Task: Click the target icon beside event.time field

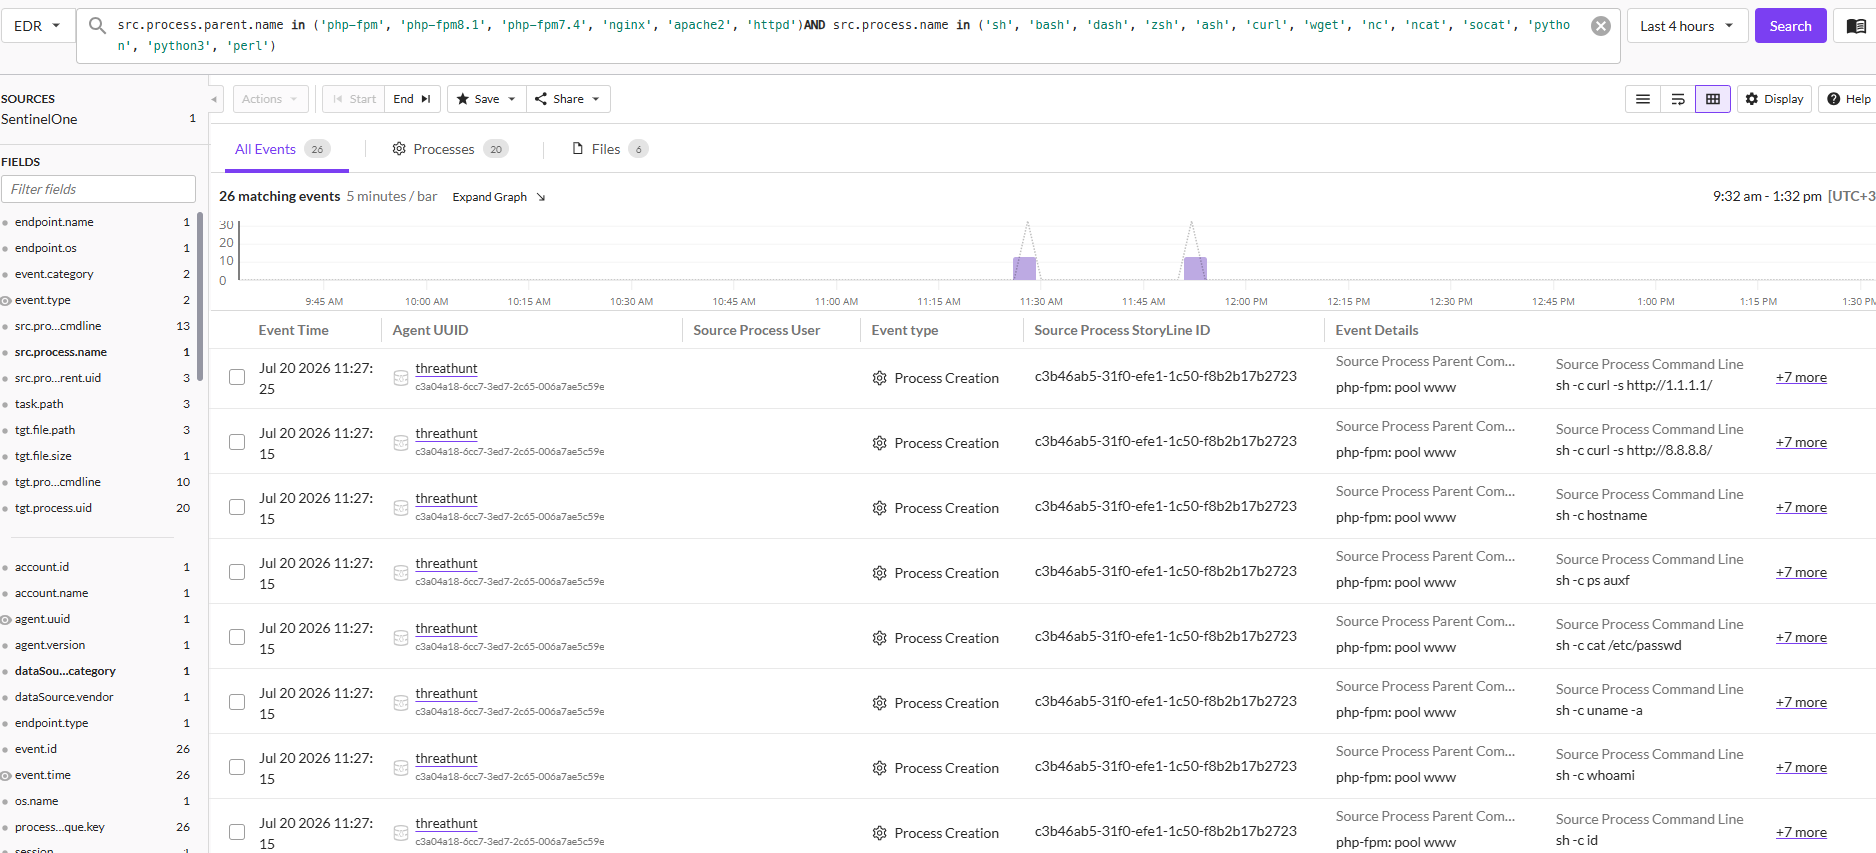Action: (6, 775)
